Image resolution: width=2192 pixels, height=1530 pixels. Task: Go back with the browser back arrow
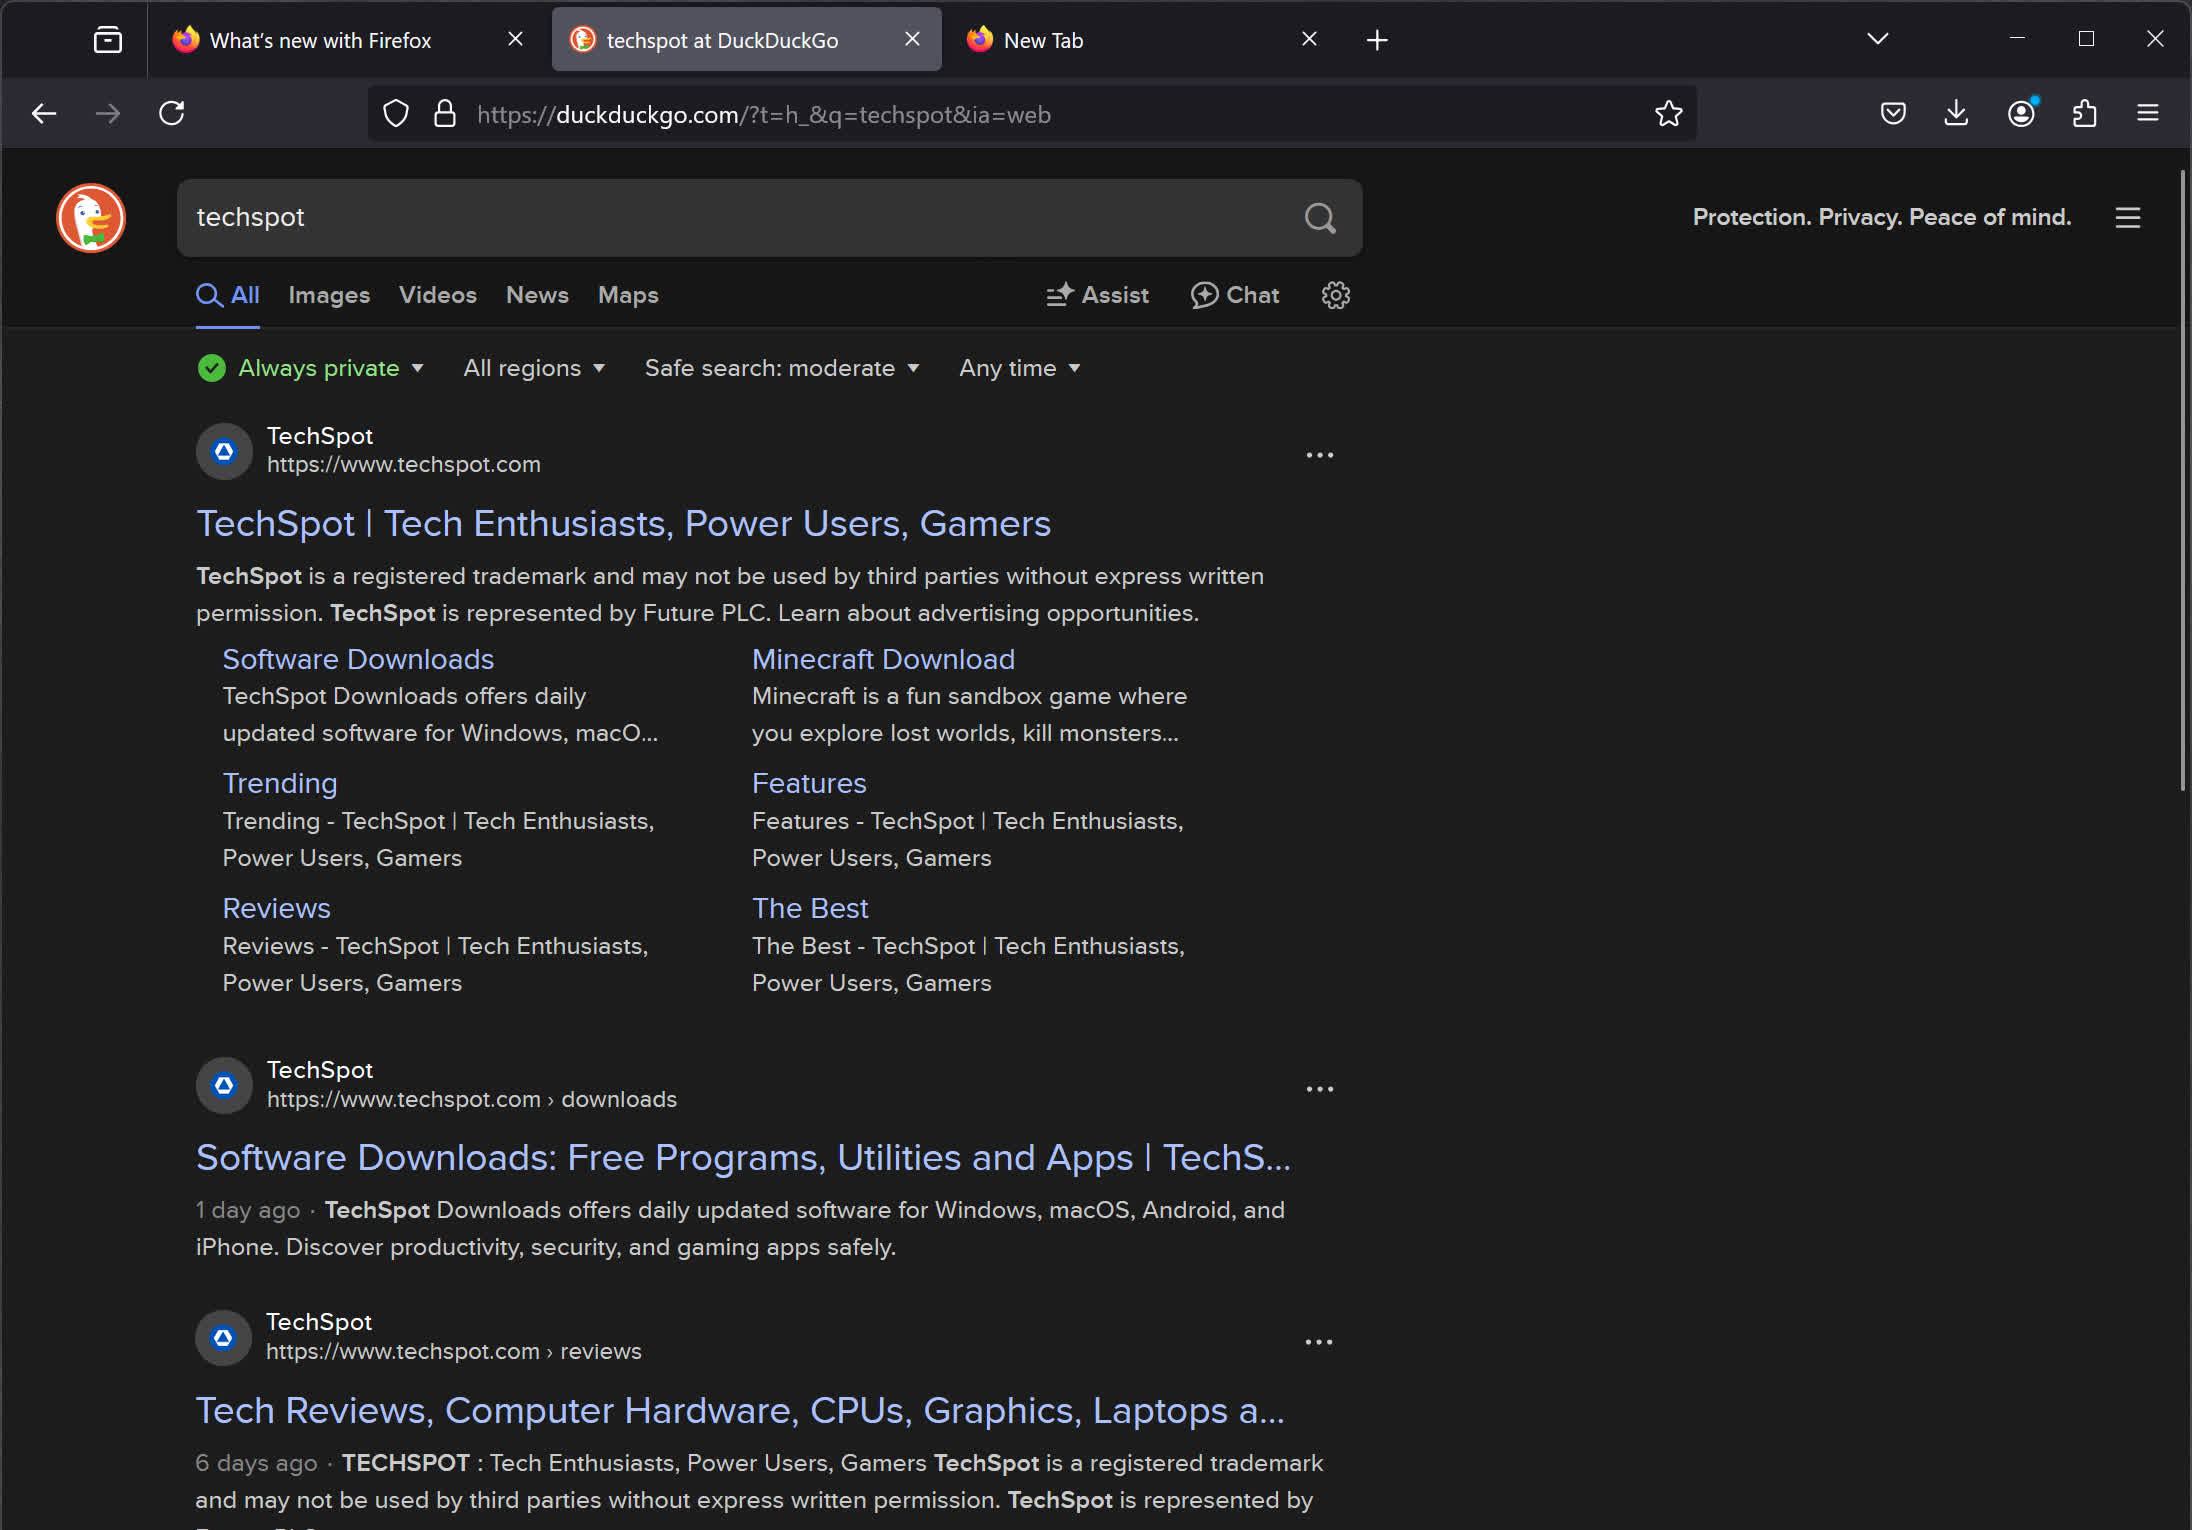pyautogui.click(x=44, y=114)
